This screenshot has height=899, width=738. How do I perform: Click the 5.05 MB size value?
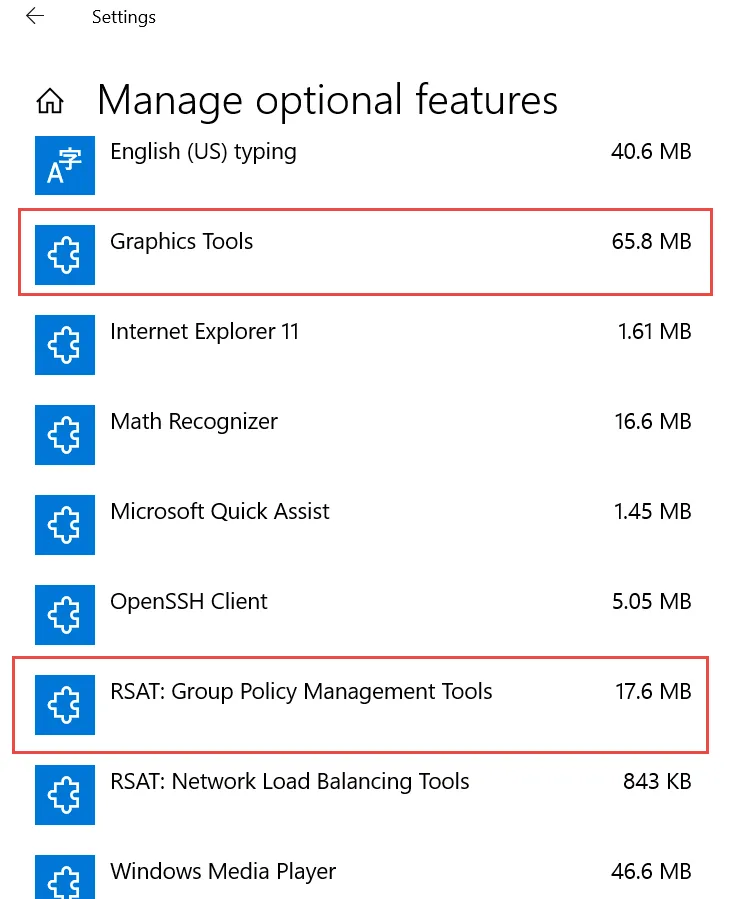(651, 601)
